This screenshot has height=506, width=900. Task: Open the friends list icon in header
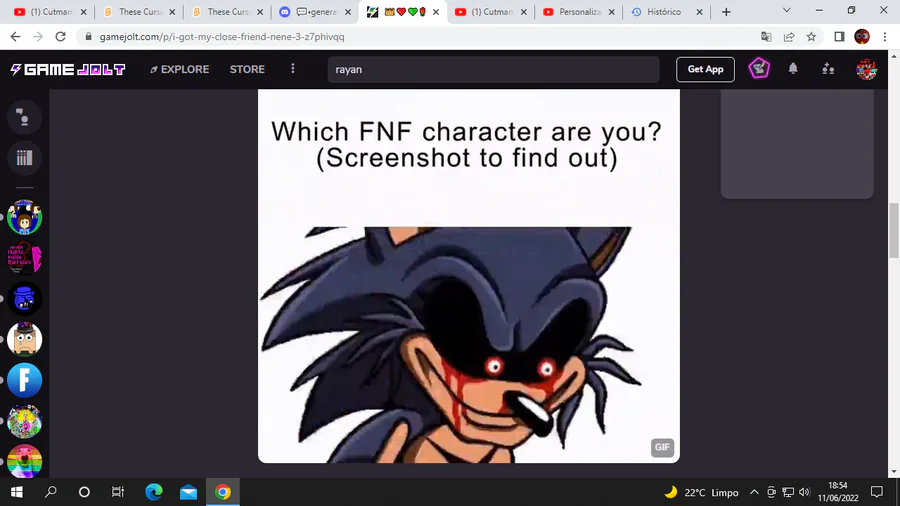click(x=828, y=69)
